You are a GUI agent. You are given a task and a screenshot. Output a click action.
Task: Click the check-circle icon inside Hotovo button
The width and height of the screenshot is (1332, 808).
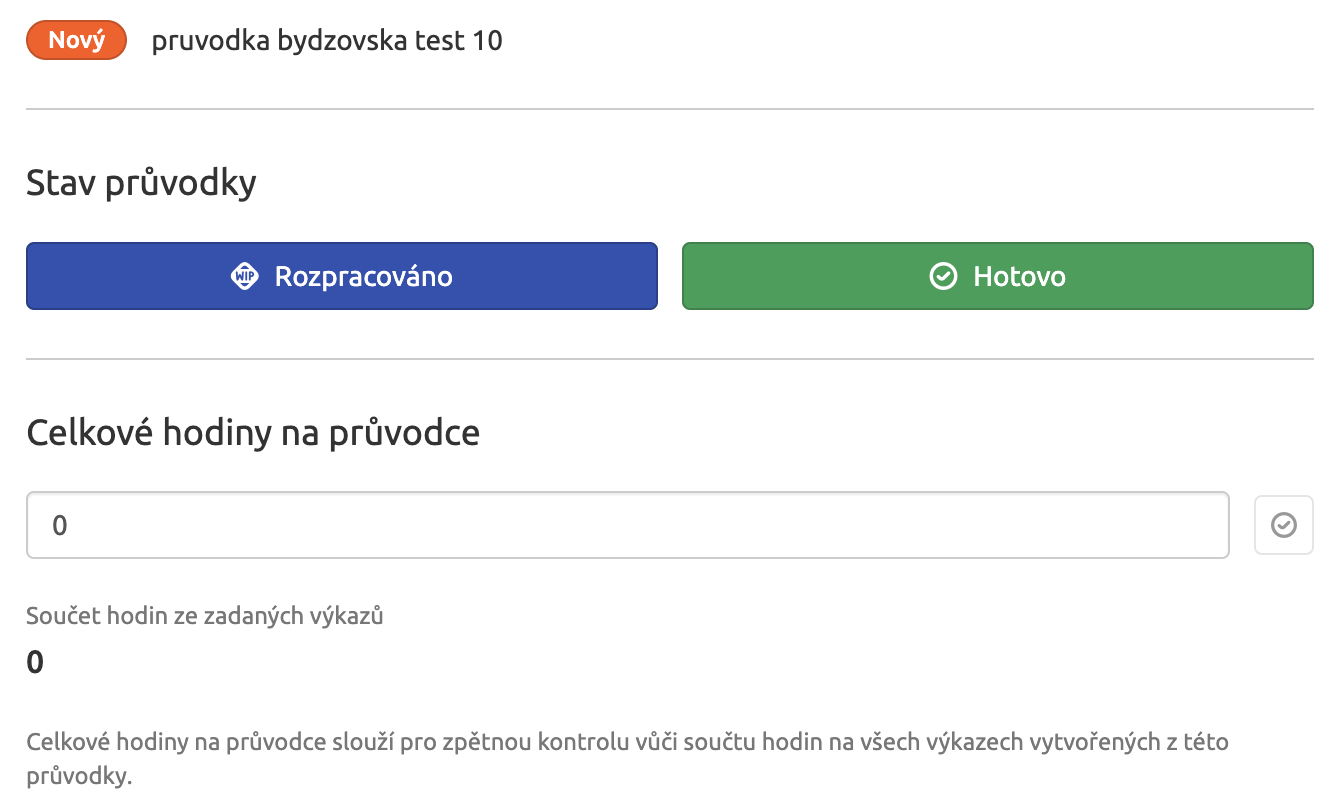pos(943,276)
